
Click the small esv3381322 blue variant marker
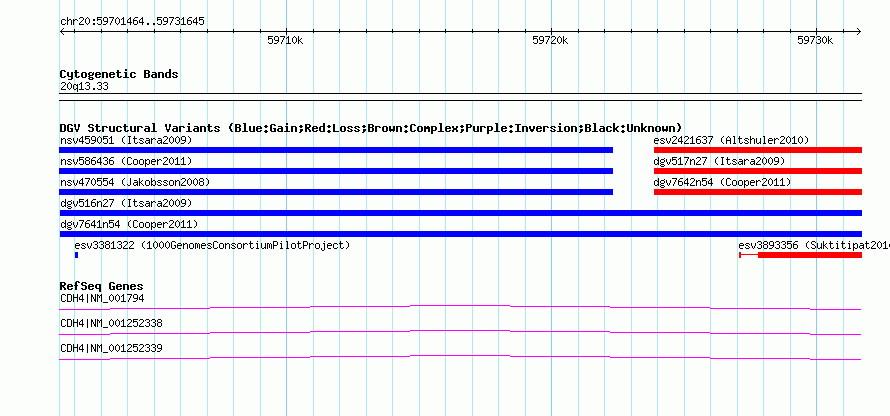click(x=76, y=255)
